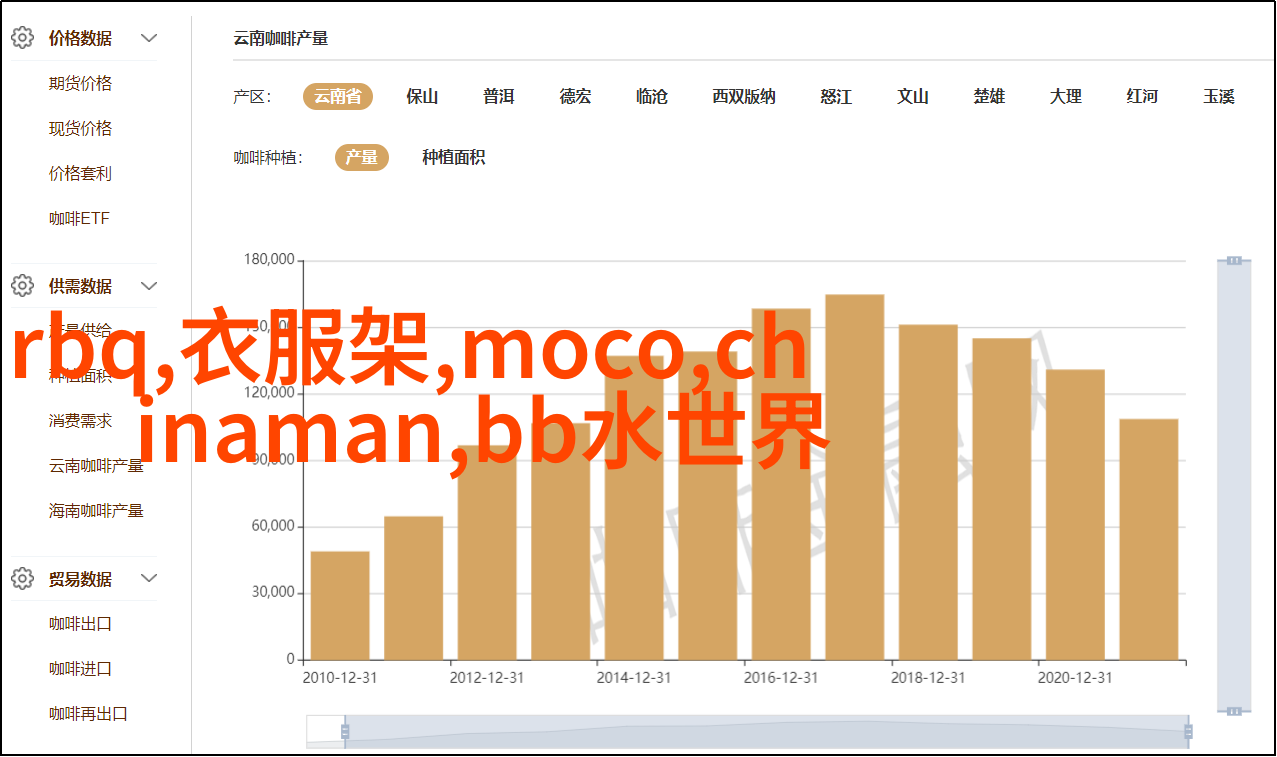
Task: Click the 云南咖啡产量 panel title
Action: point(281,39)
